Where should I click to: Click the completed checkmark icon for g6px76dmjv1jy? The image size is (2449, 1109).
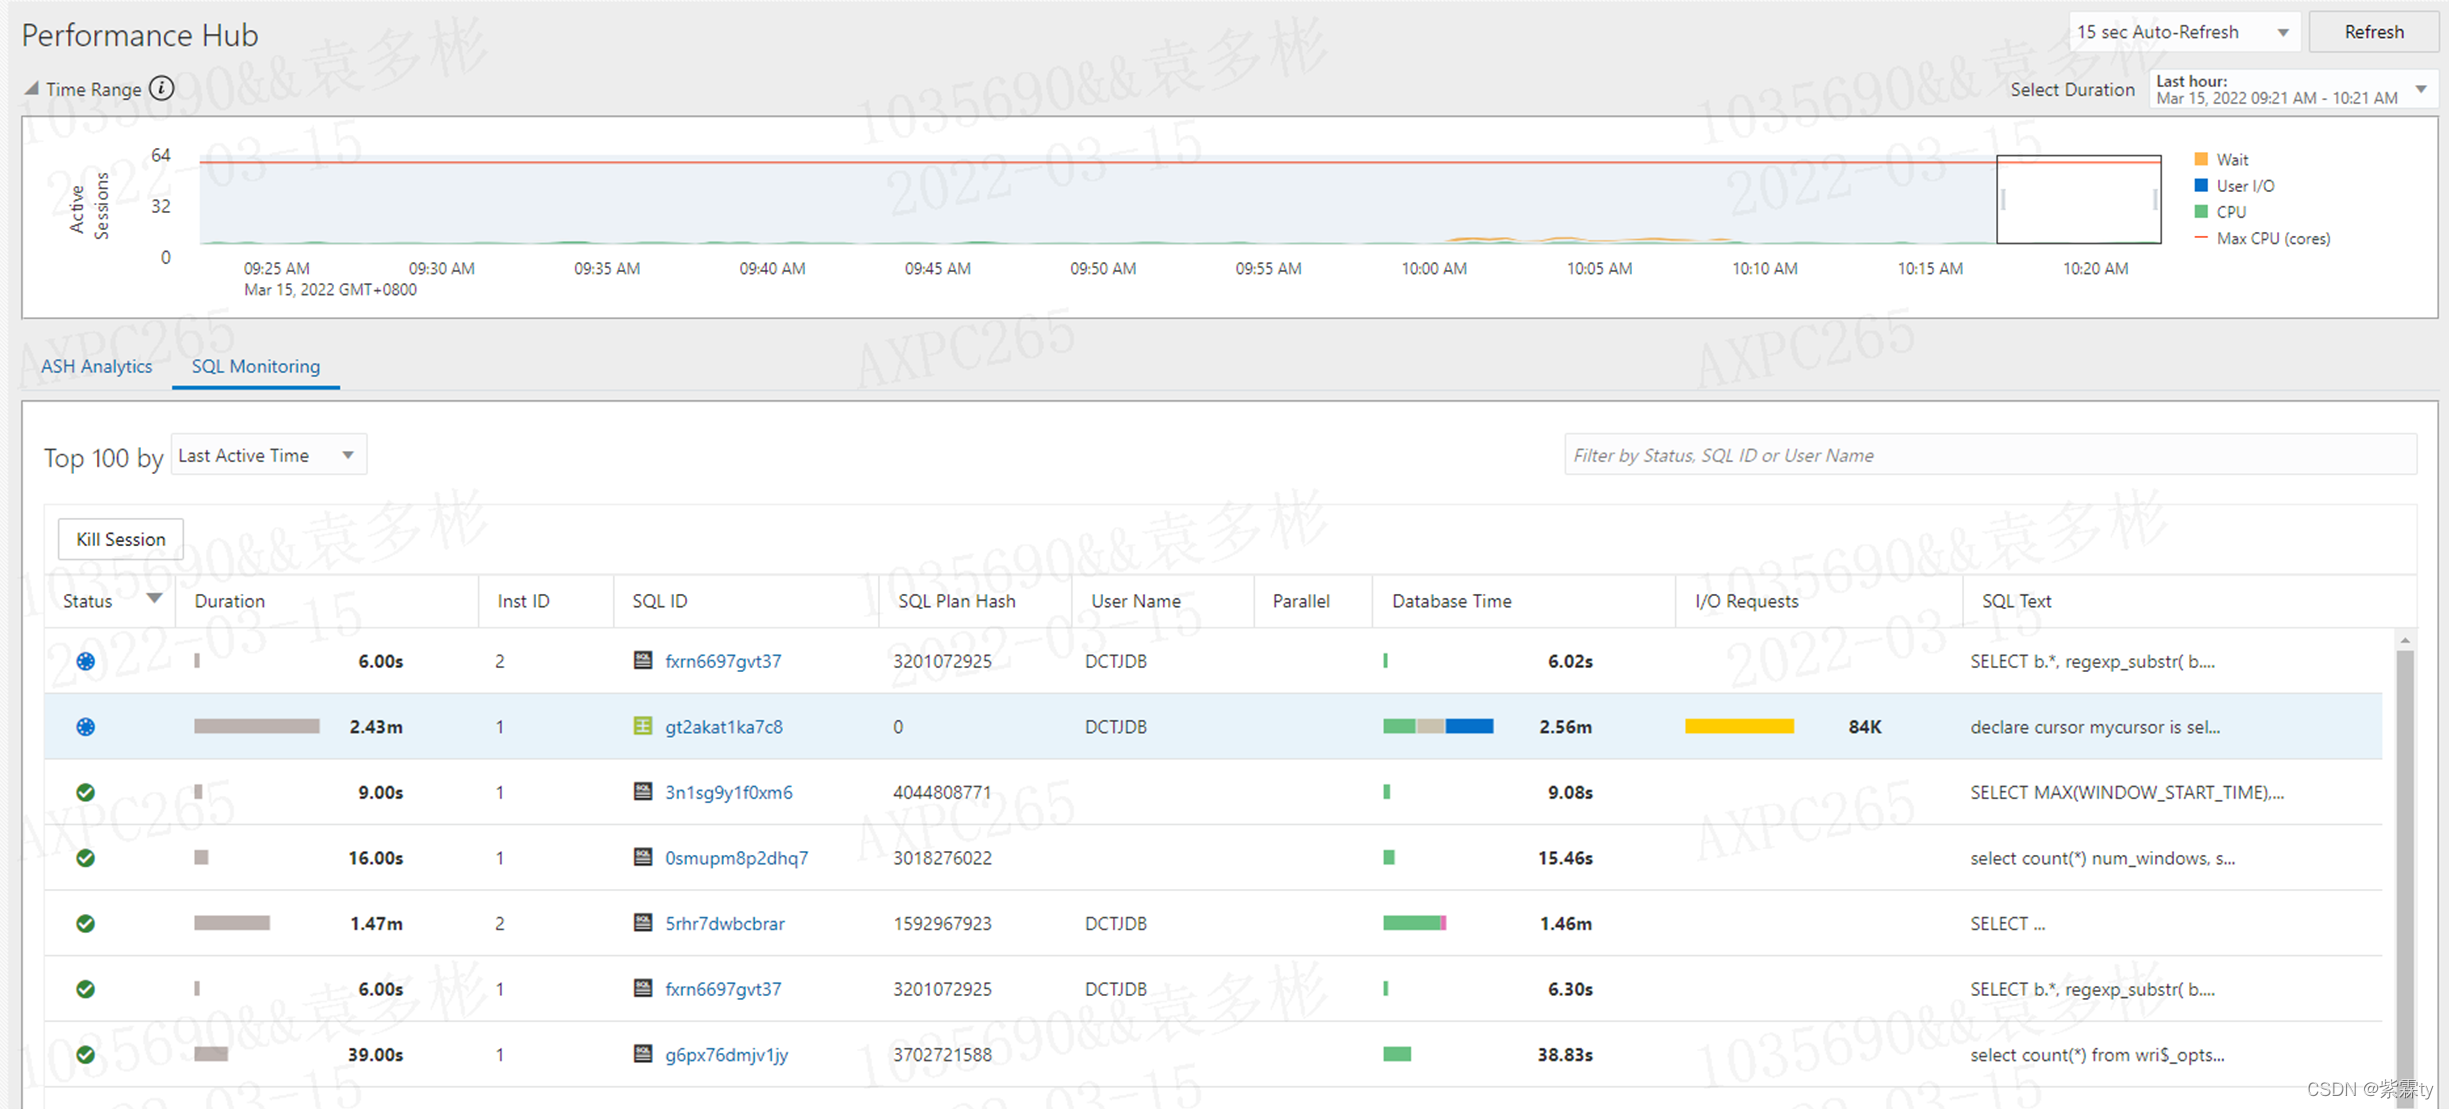click(x=86, y=1054)
